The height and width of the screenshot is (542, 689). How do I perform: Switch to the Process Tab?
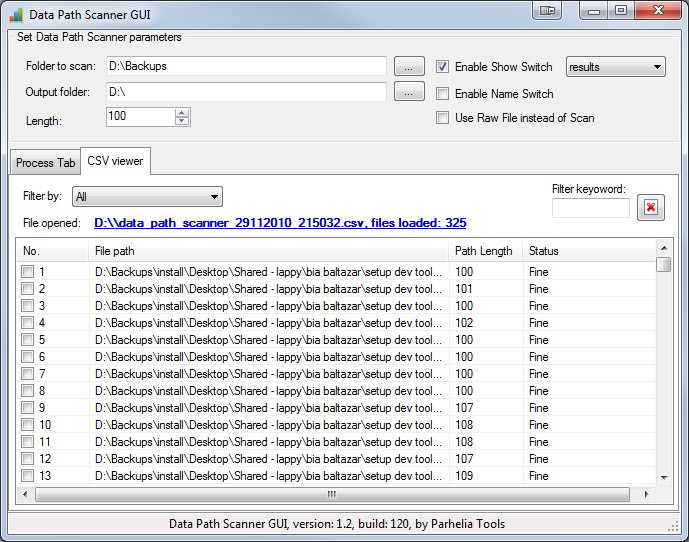click(x=45, y=163)
